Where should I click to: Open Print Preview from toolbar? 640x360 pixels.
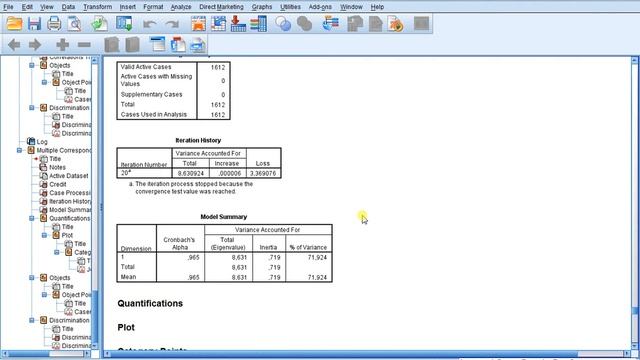click(74, 24)
